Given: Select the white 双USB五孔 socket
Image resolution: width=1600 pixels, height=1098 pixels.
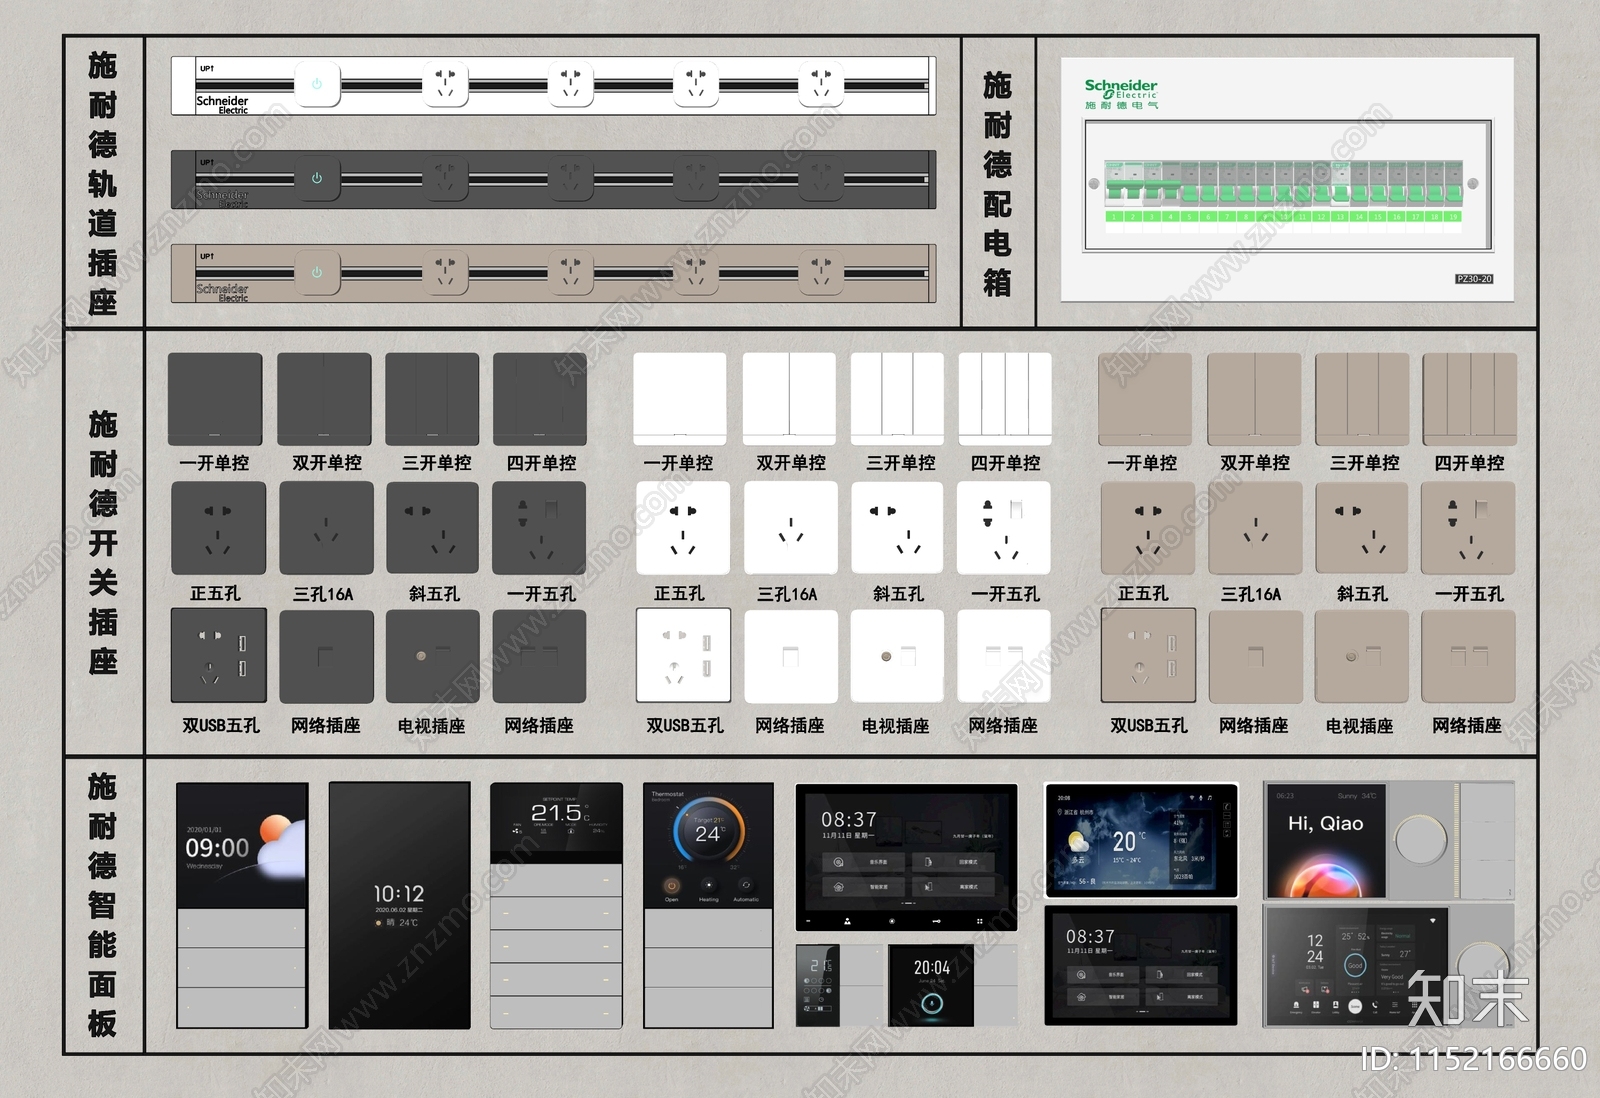Looking at the screenshot, I should click(683, 655).
